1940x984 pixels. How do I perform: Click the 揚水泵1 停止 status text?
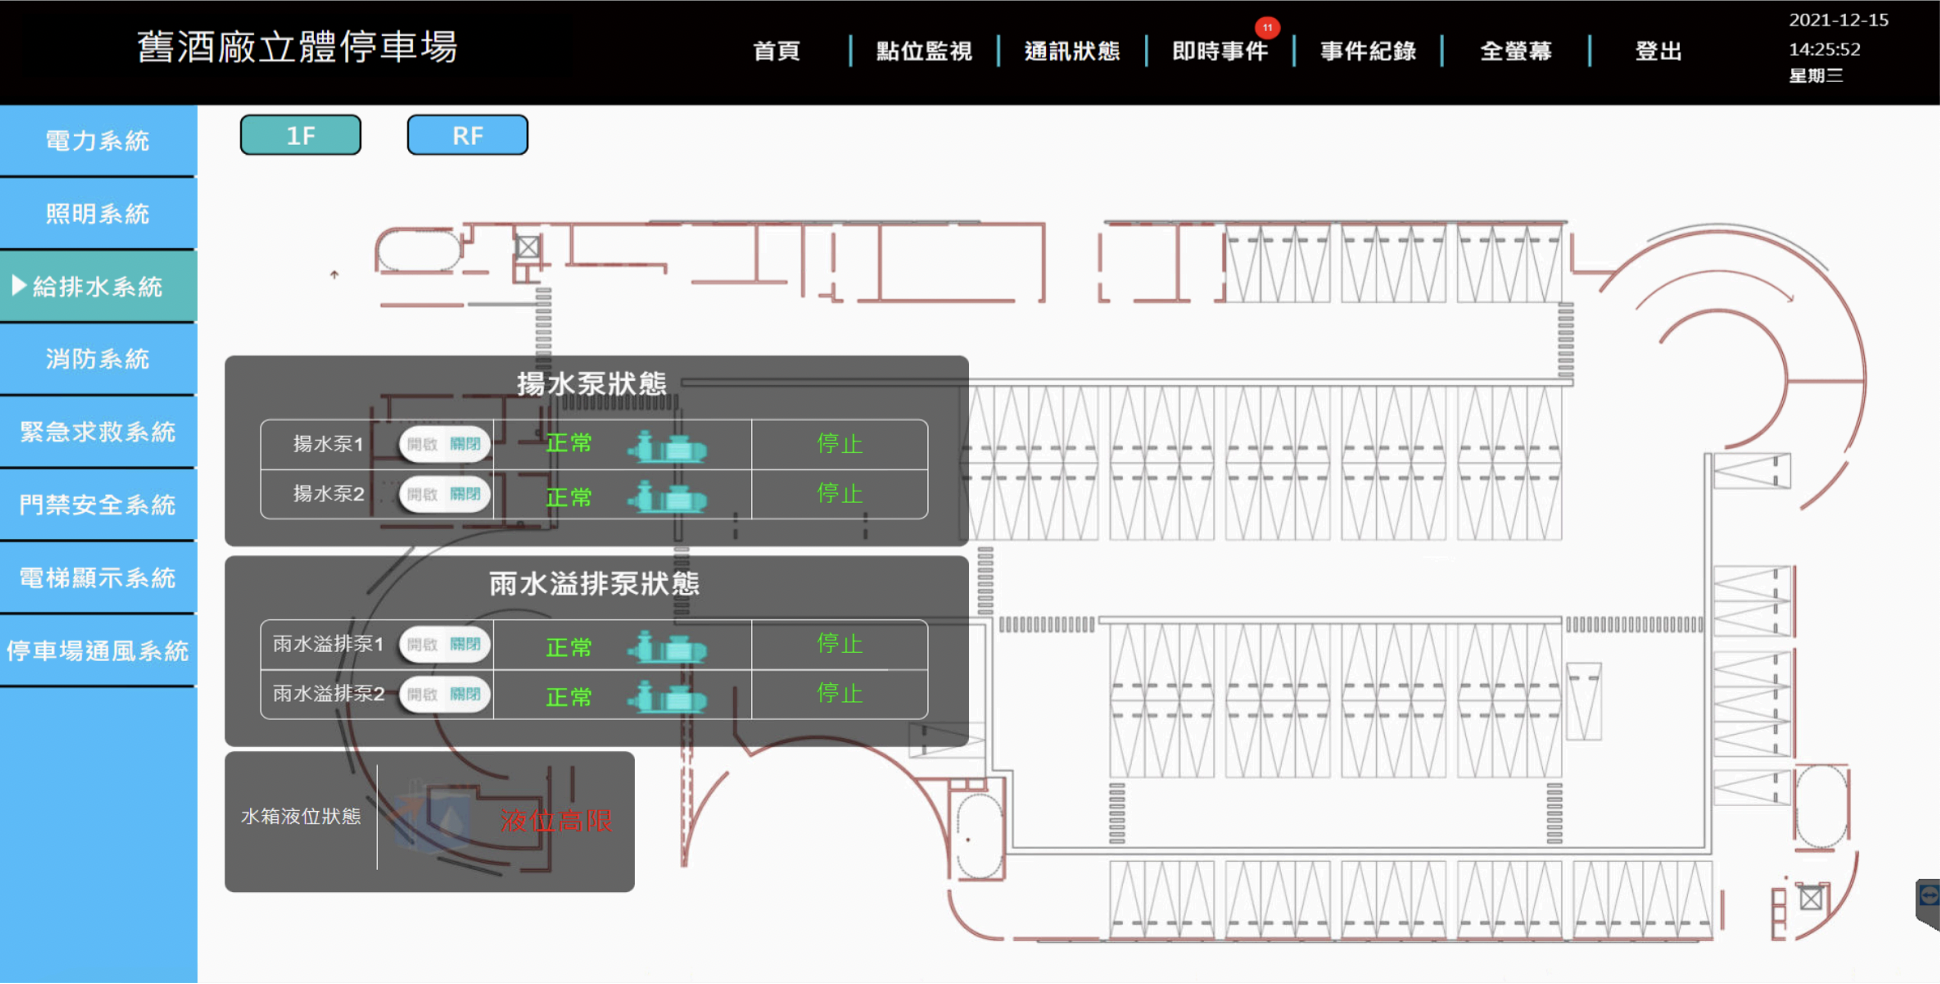[840, 443]
